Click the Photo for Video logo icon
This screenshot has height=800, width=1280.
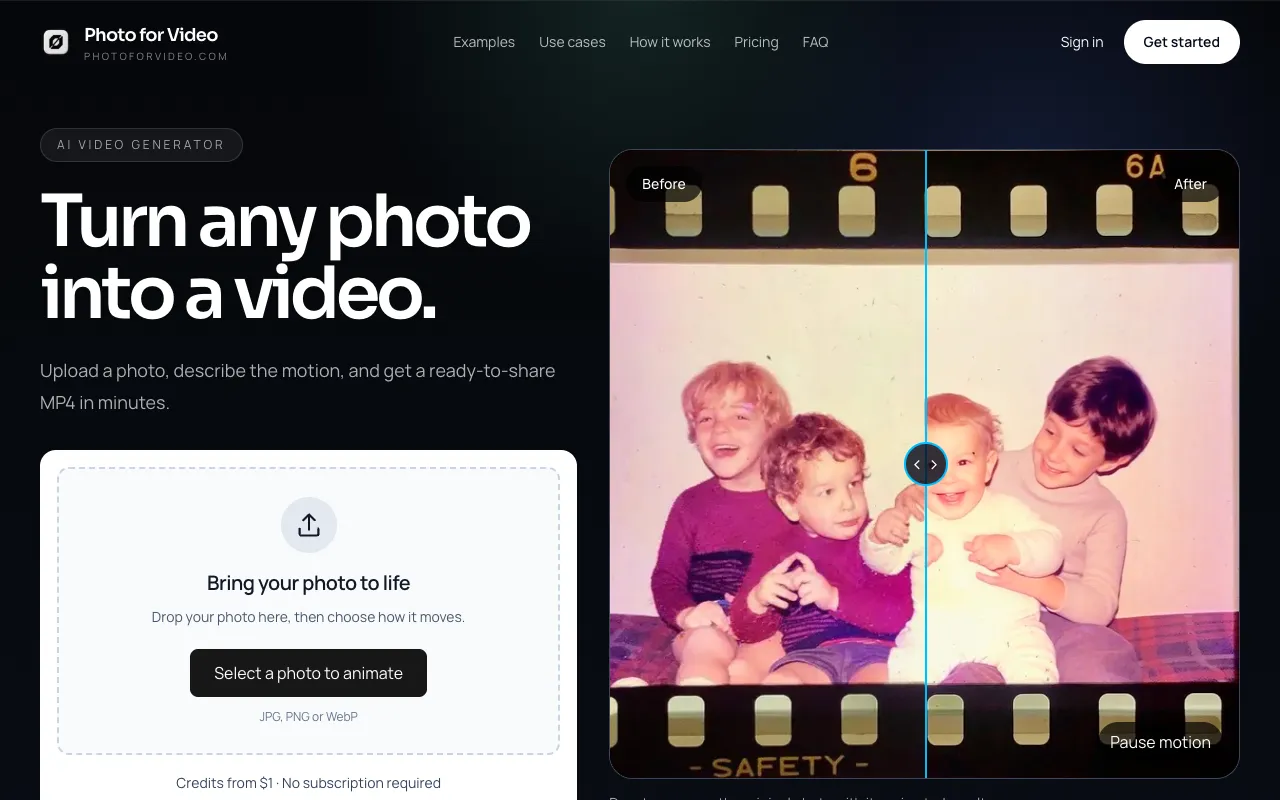click(56, 42)
